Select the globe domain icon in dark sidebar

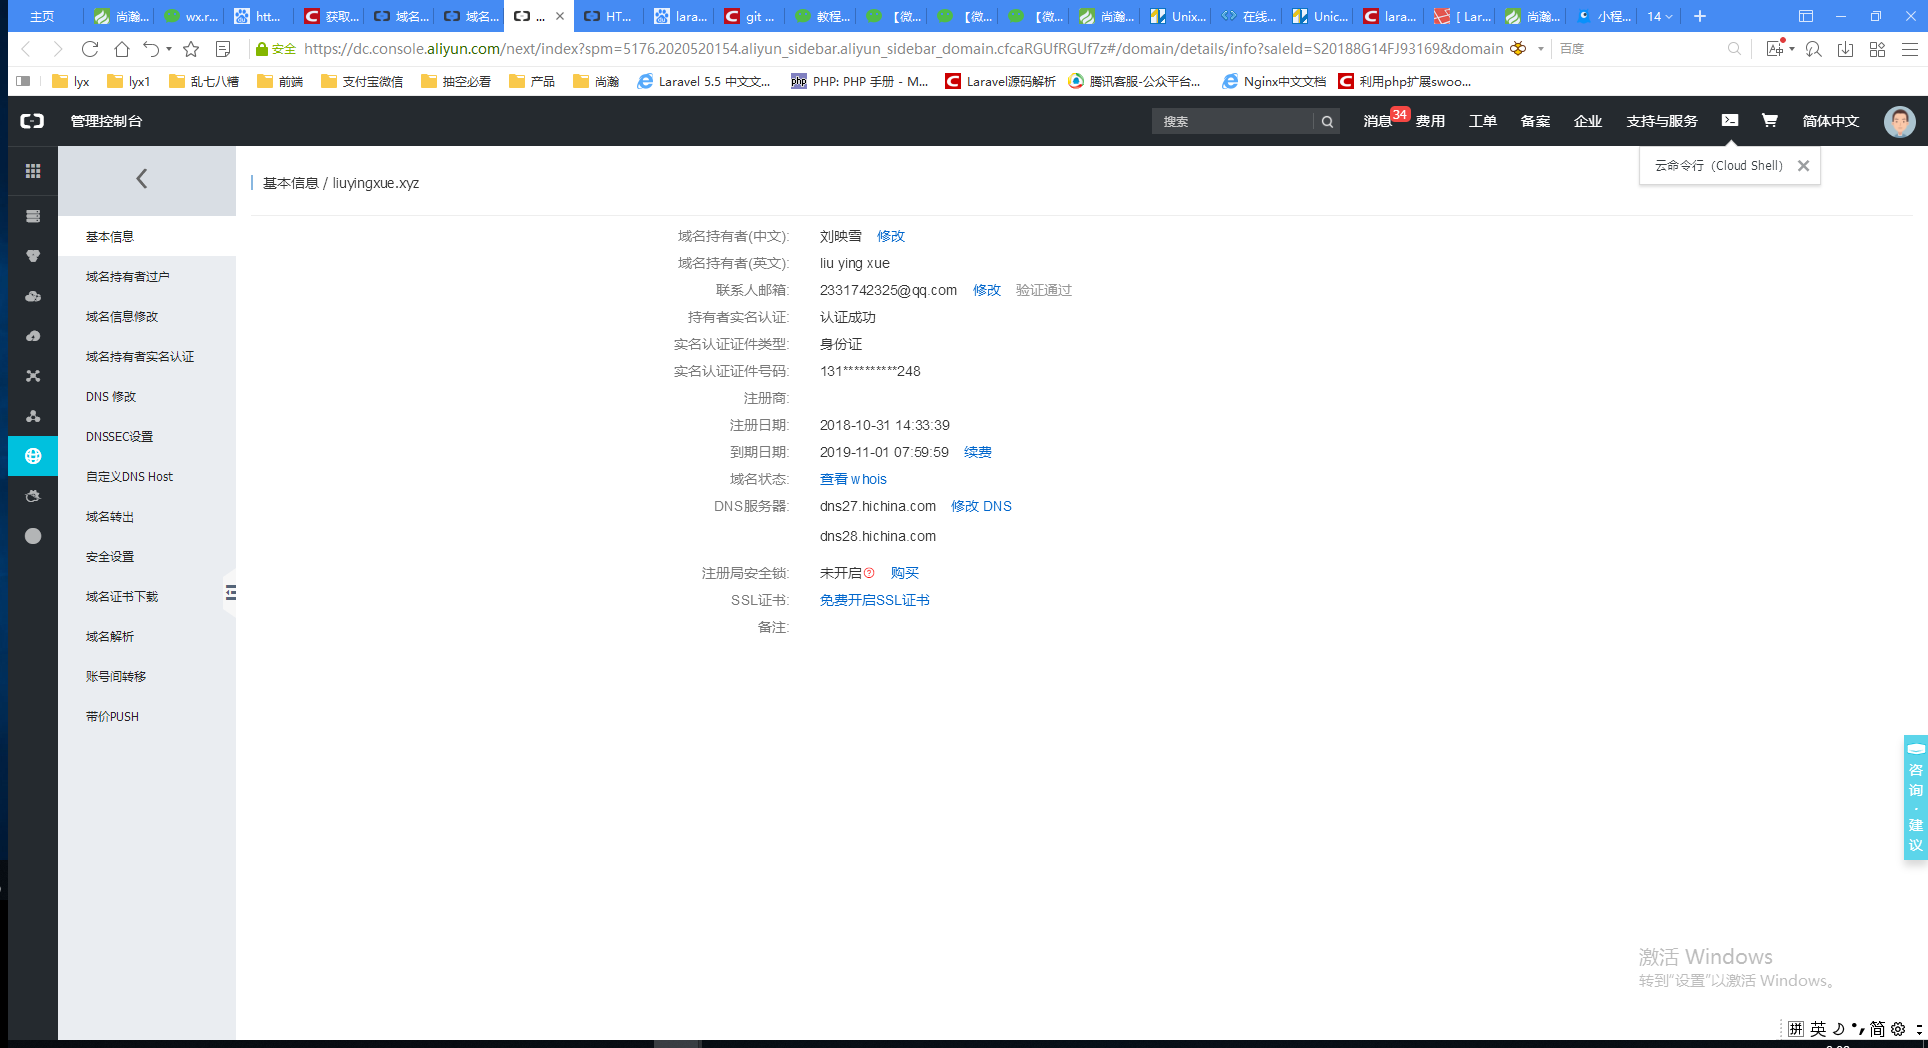(33, 456)
